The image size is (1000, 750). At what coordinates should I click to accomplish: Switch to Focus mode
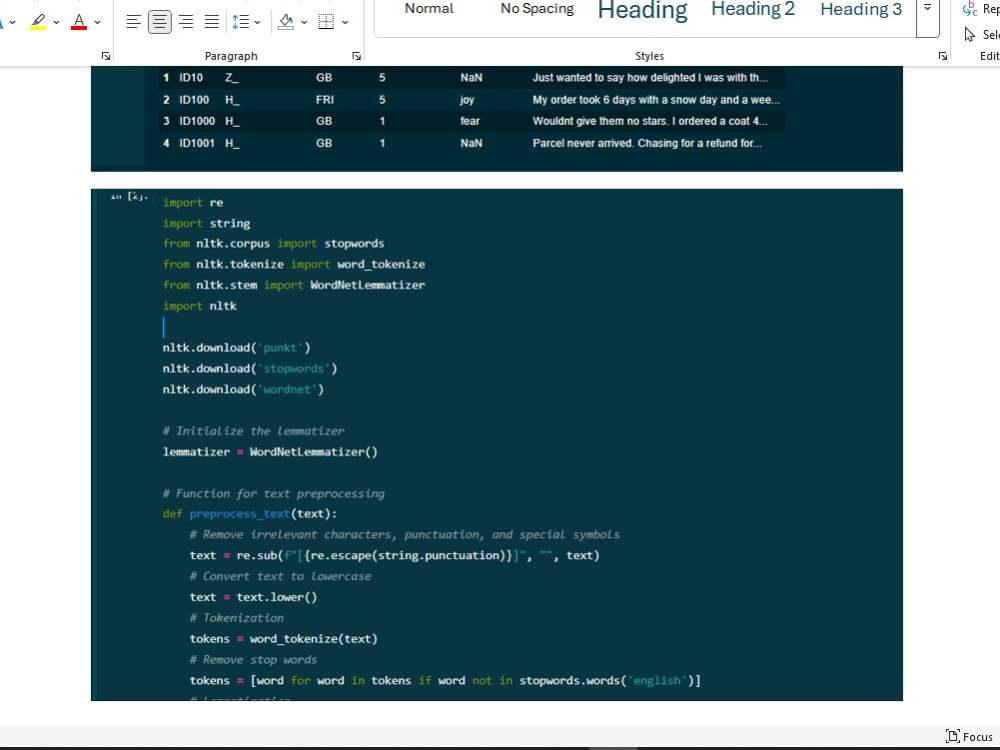click(x=969, y=737)
